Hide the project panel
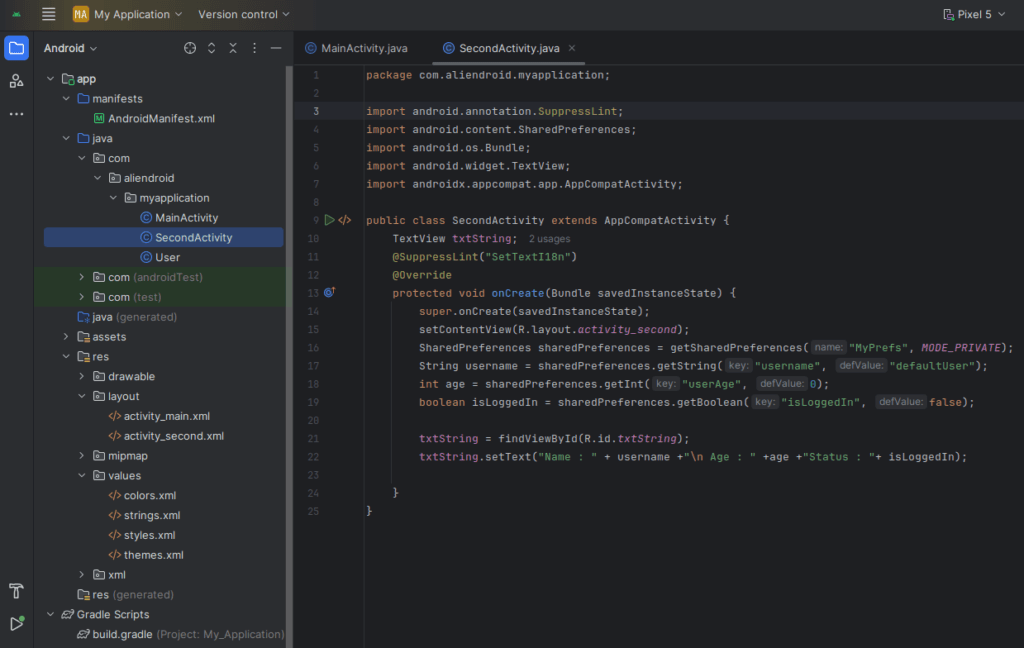The image size is (1024, 648). (276, 48)
